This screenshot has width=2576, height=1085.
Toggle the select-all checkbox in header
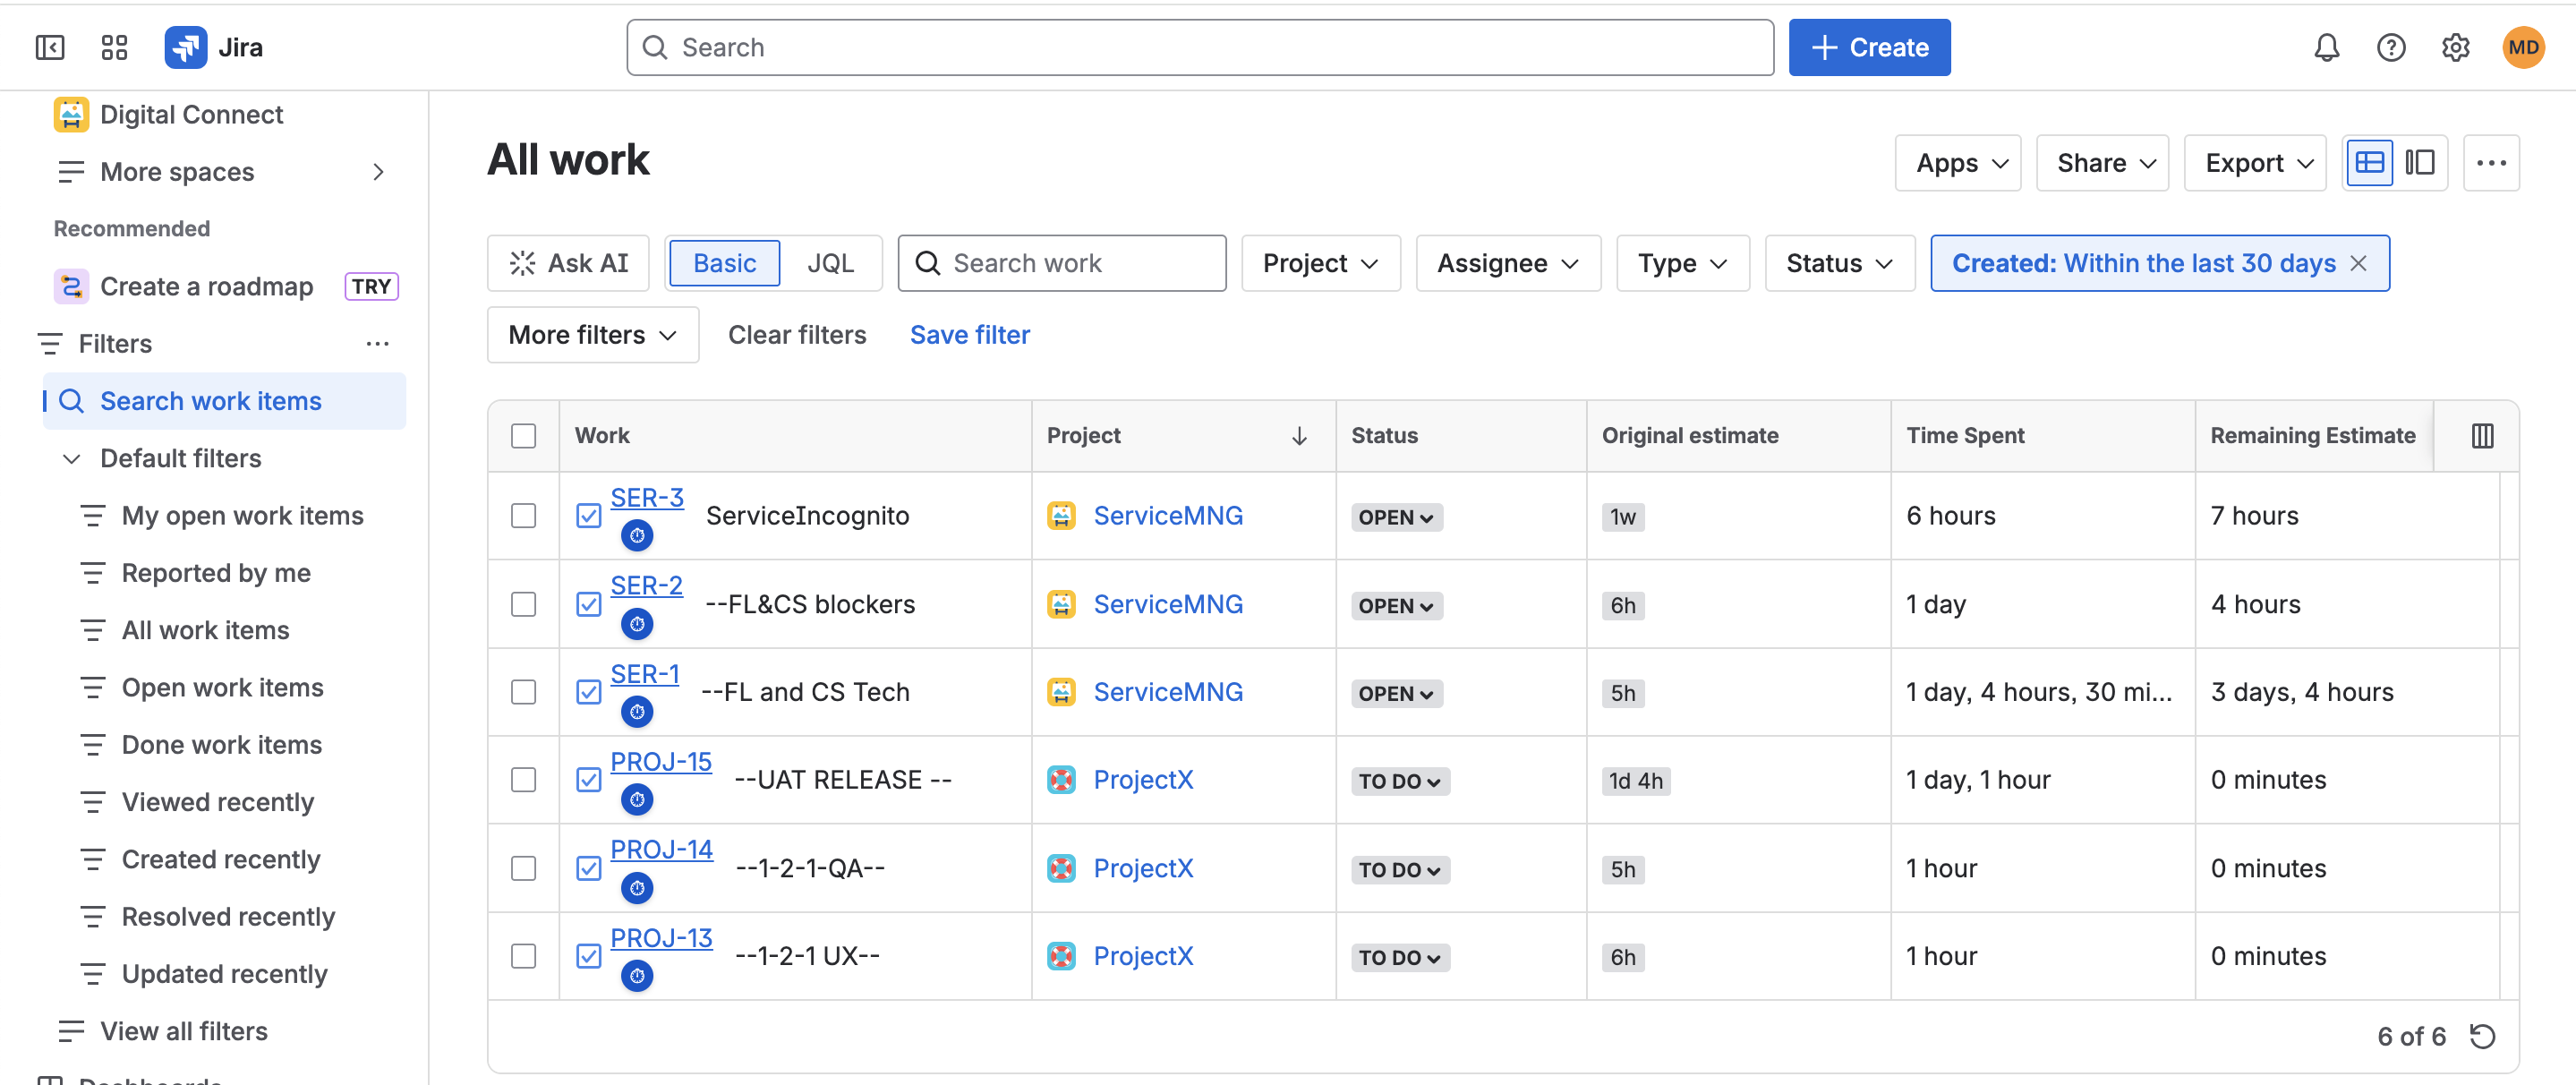(x=523, y=435)
